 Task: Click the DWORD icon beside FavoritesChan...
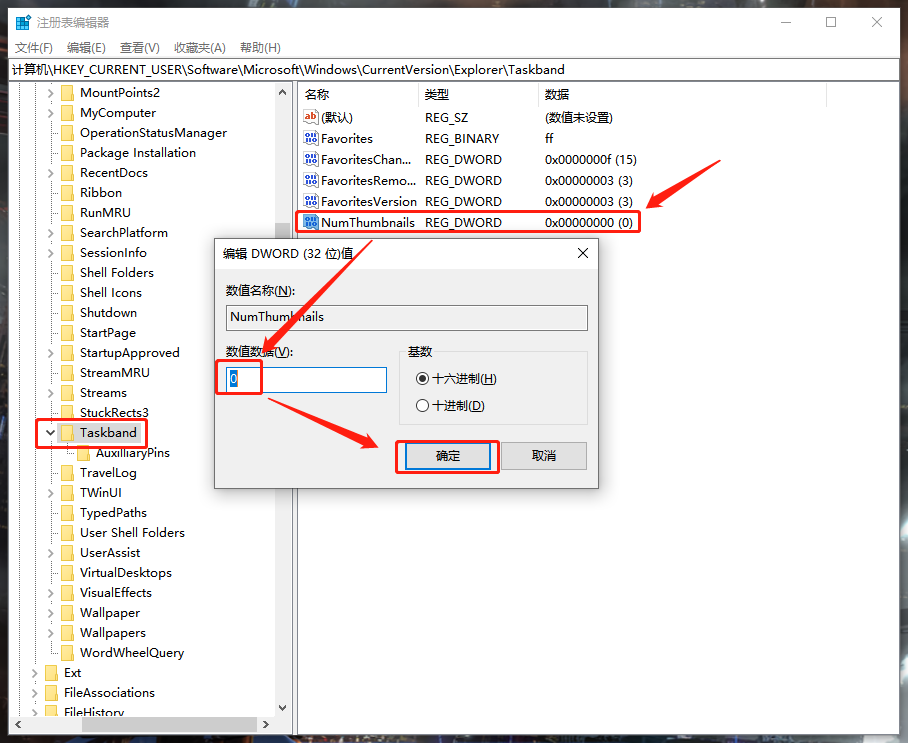(309, 159)
